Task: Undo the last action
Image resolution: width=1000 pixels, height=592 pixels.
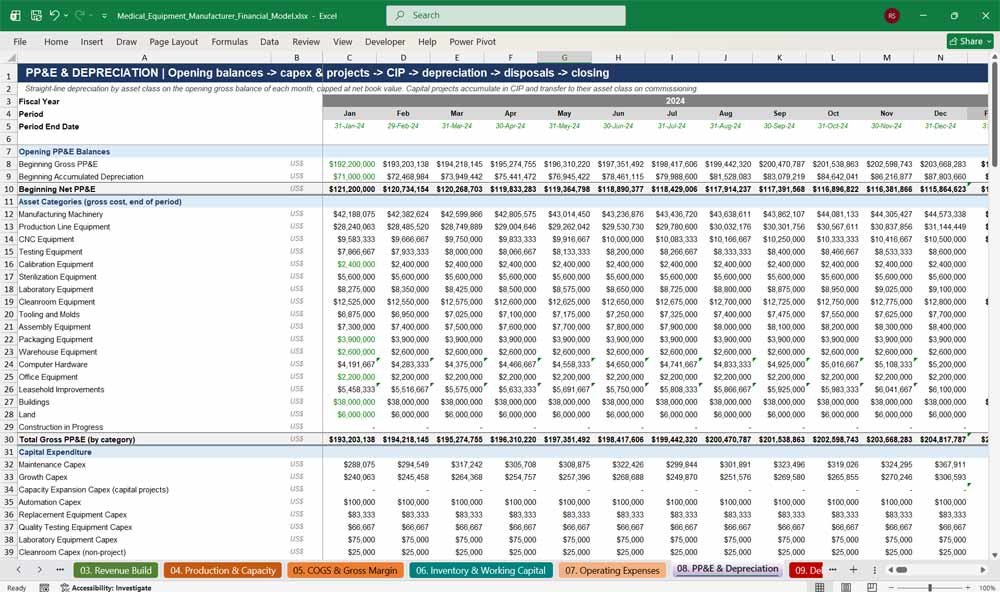Action: [x=54, y=15]
